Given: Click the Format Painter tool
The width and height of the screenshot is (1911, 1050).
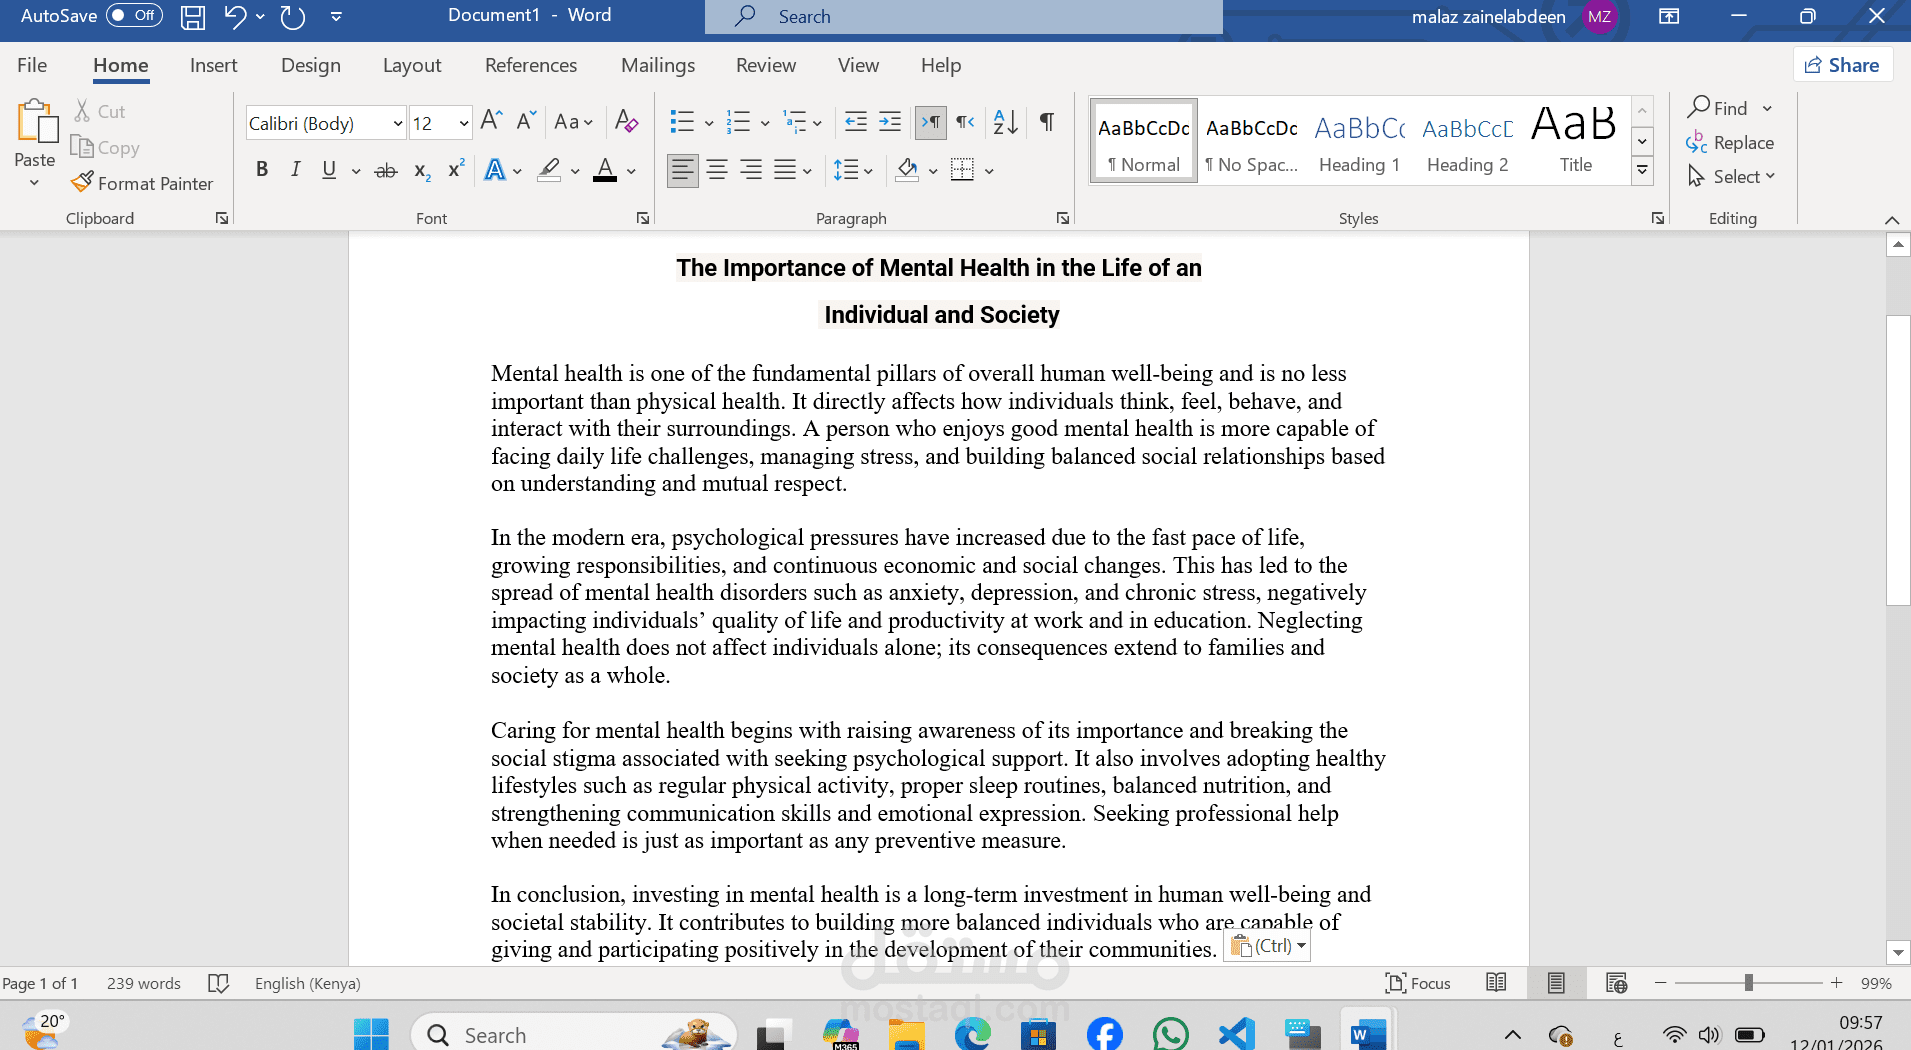Looking at the screenshot, I should point(142,183).
